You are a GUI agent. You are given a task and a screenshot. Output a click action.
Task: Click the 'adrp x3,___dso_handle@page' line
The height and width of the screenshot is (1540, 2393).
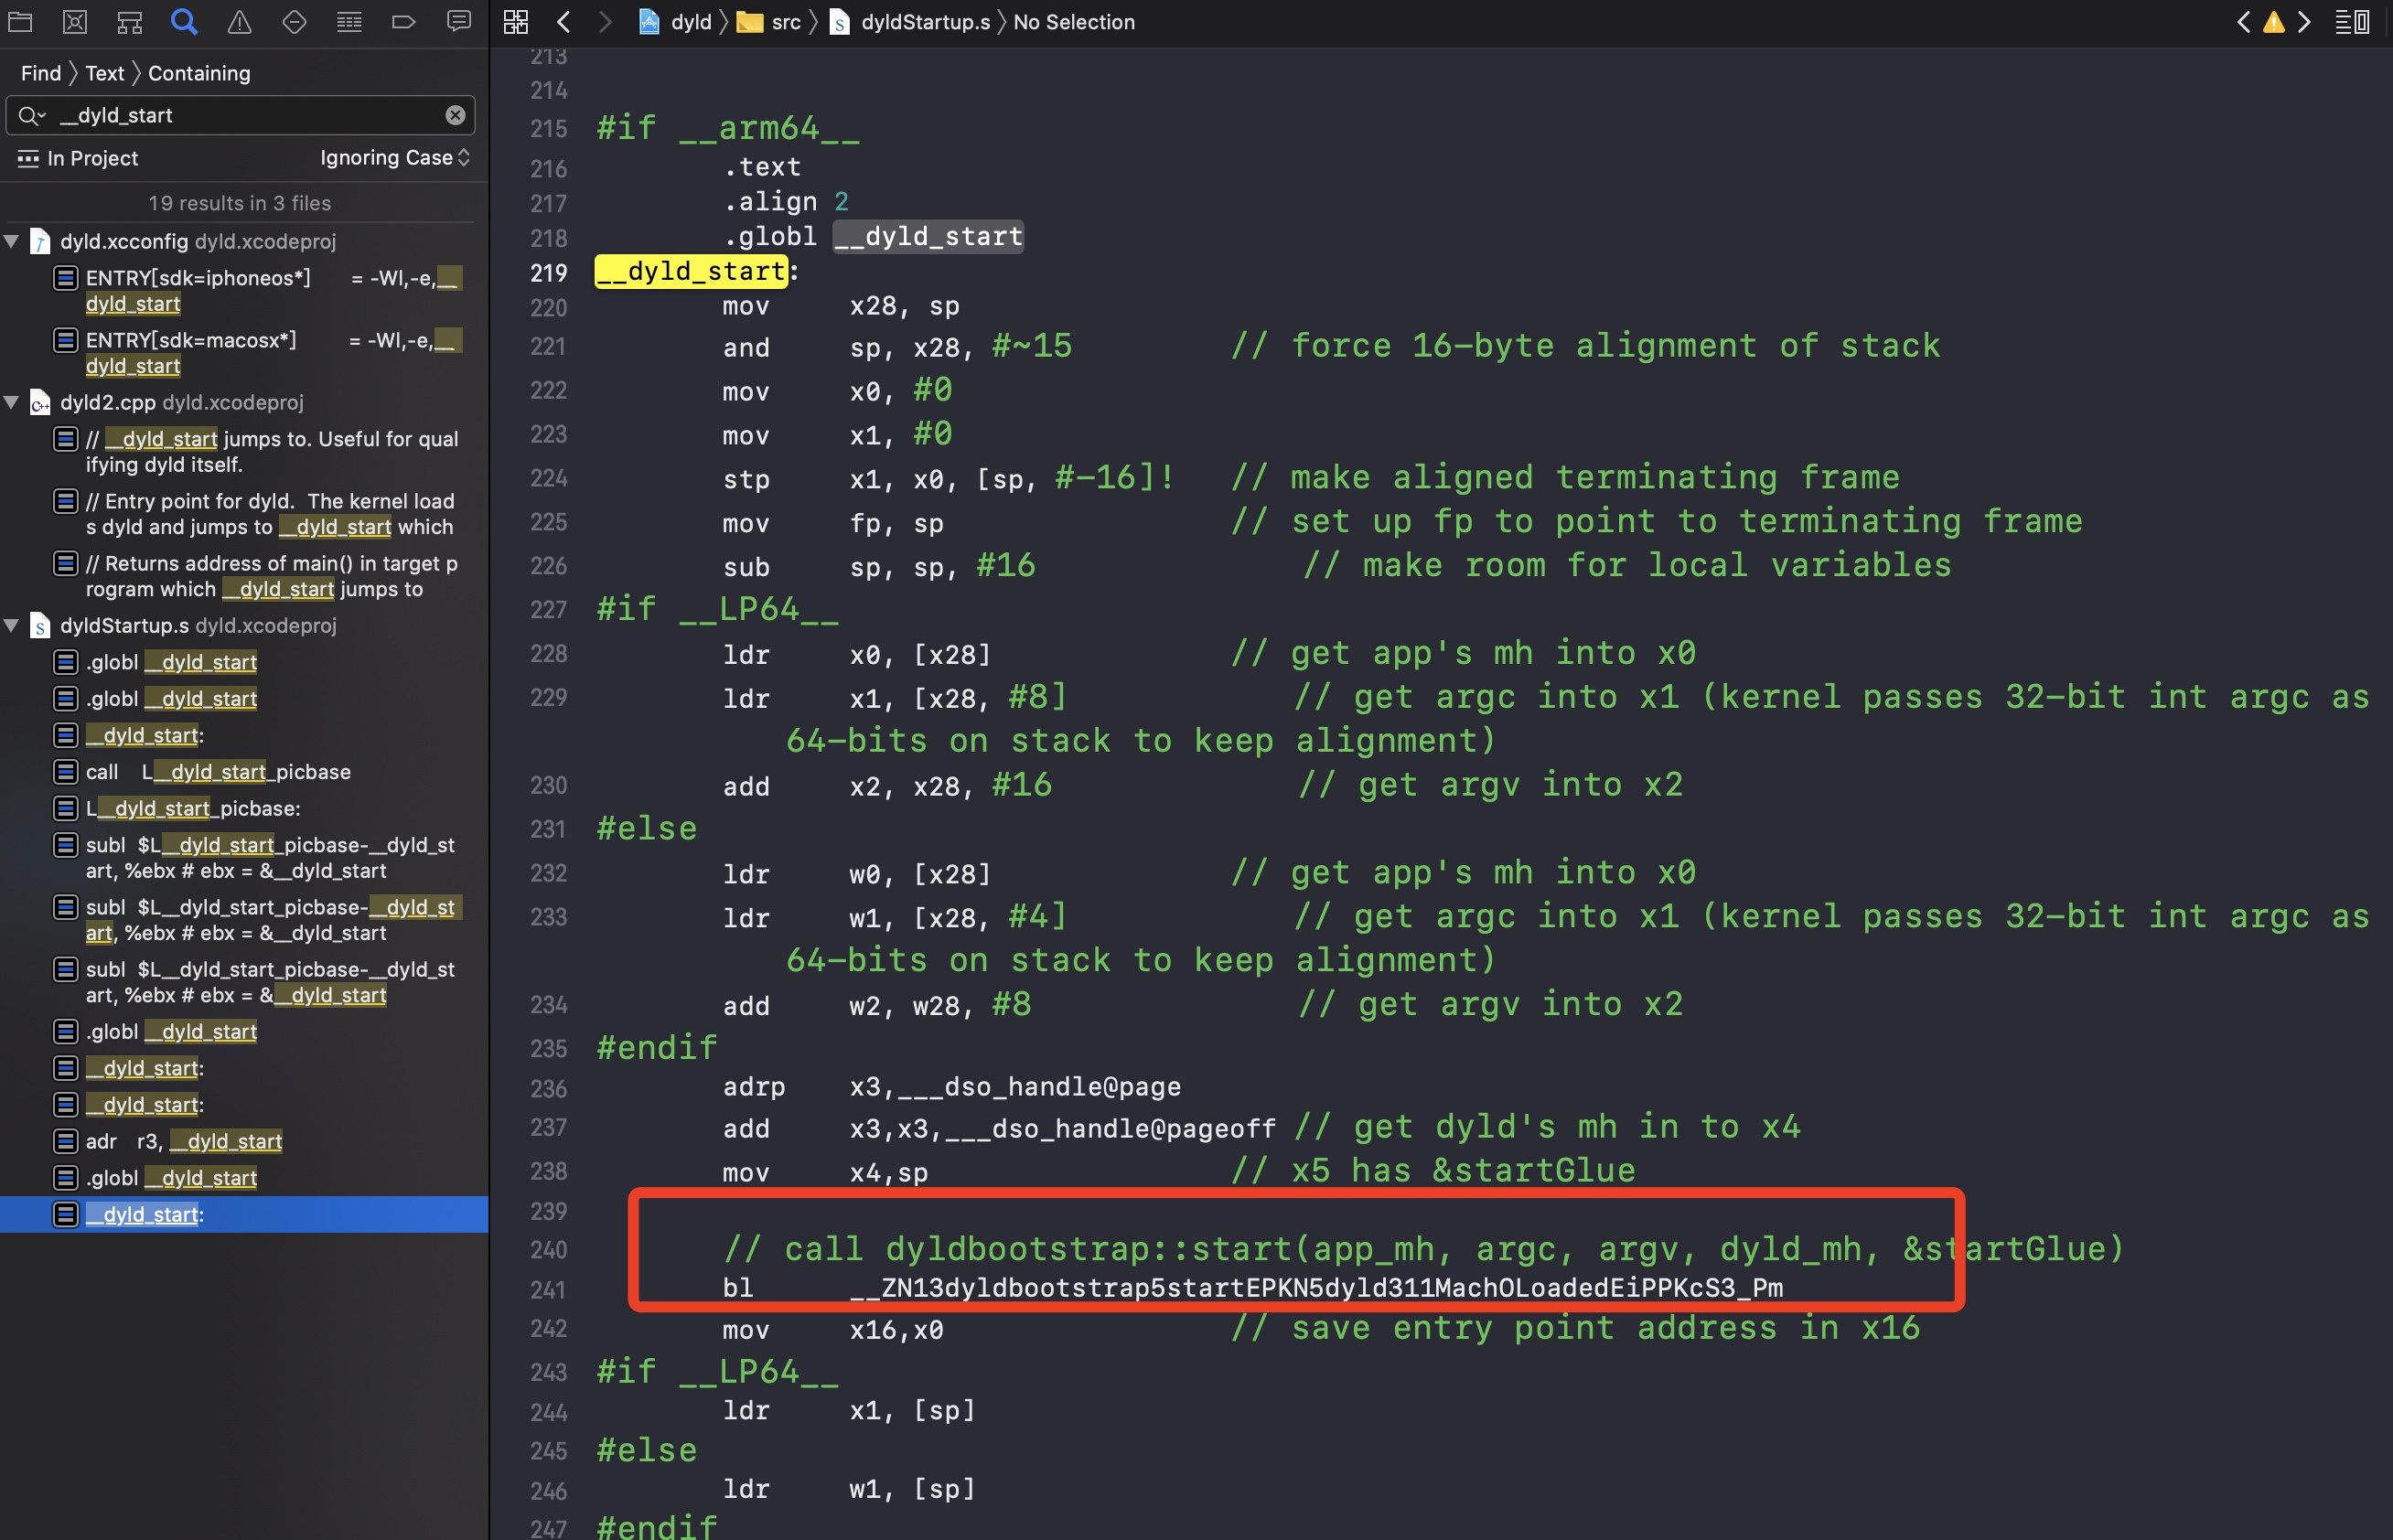pyautogui.click(x=952, y=1087)
